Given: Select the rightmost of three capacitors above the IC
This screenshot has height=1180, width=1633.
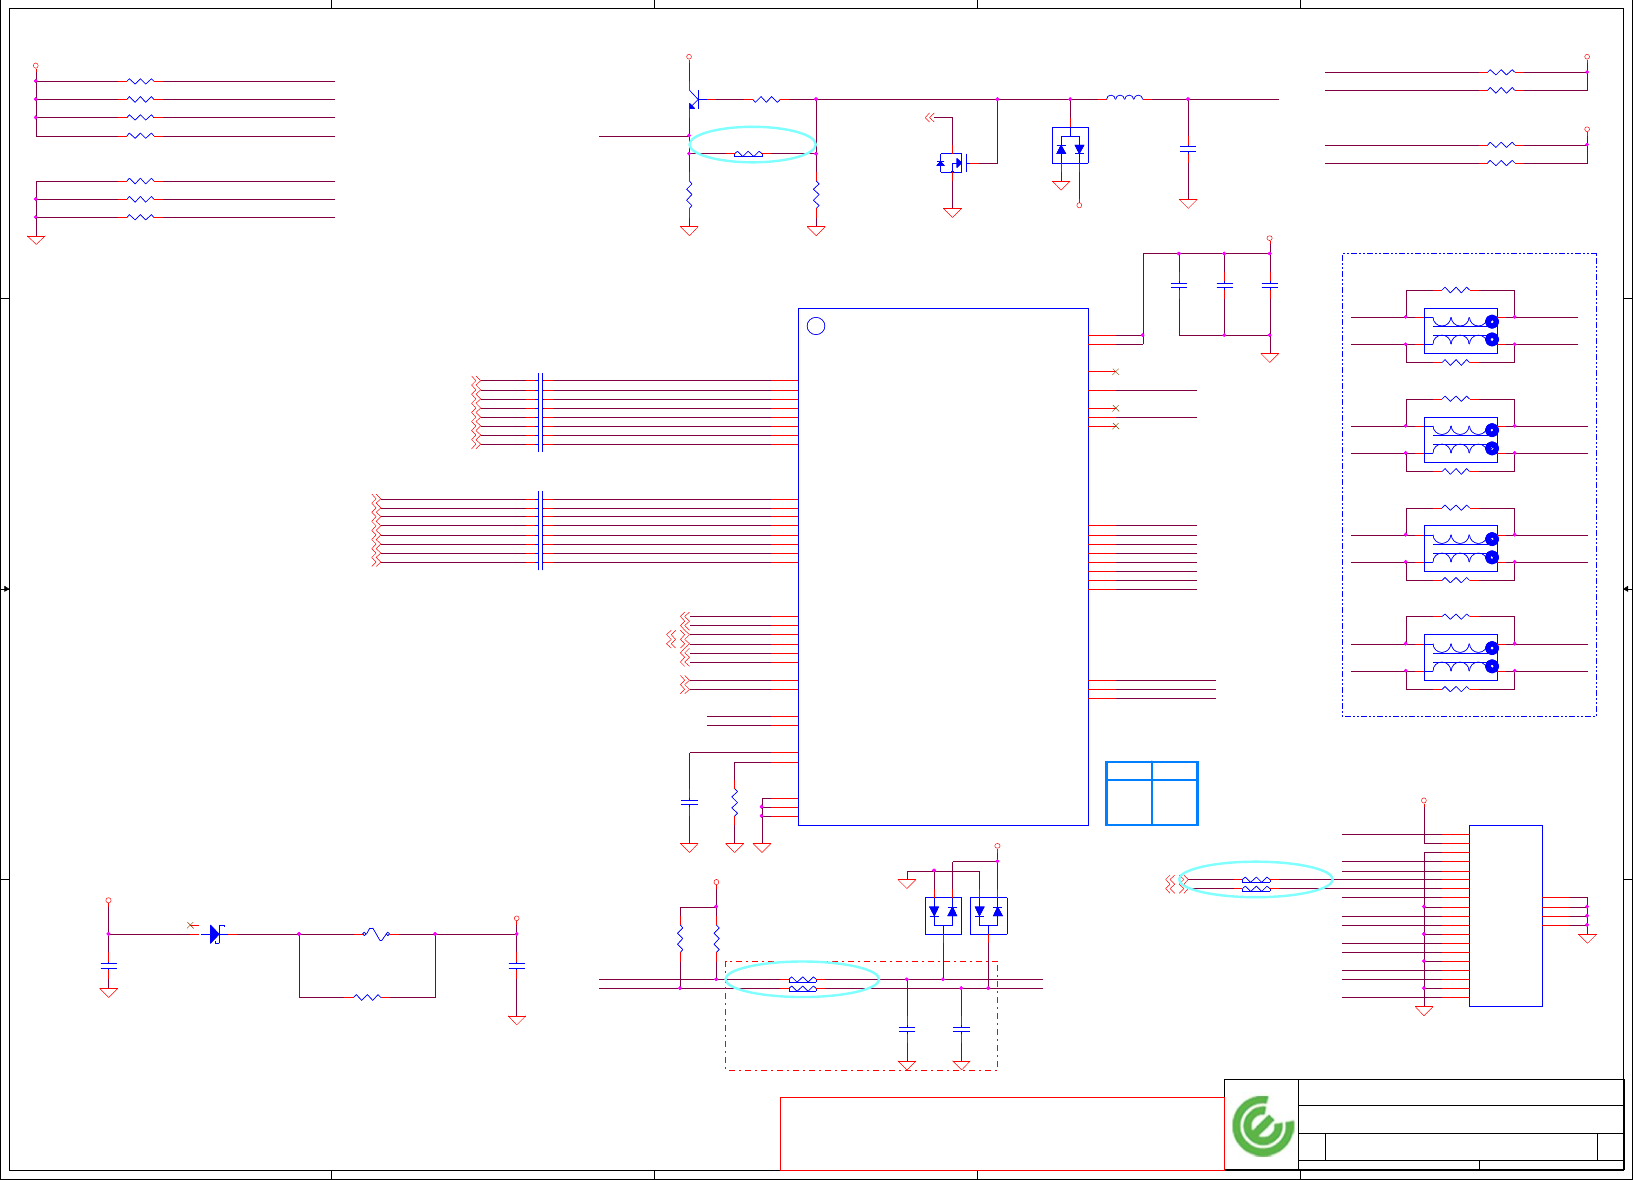Looking at the screenshot, I should click(x=1270, y=286).
